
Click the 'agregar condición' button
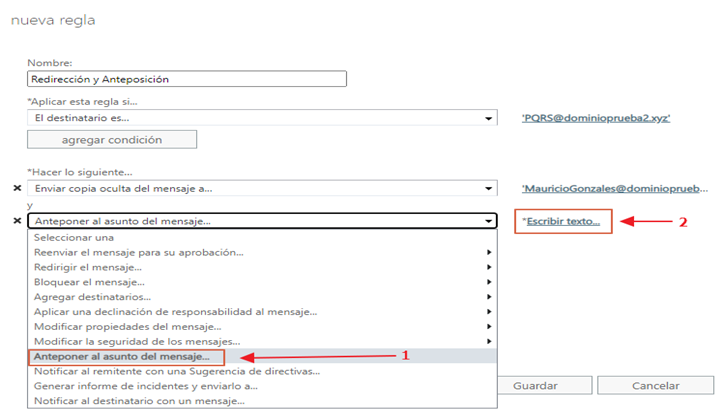coord(112,139)
